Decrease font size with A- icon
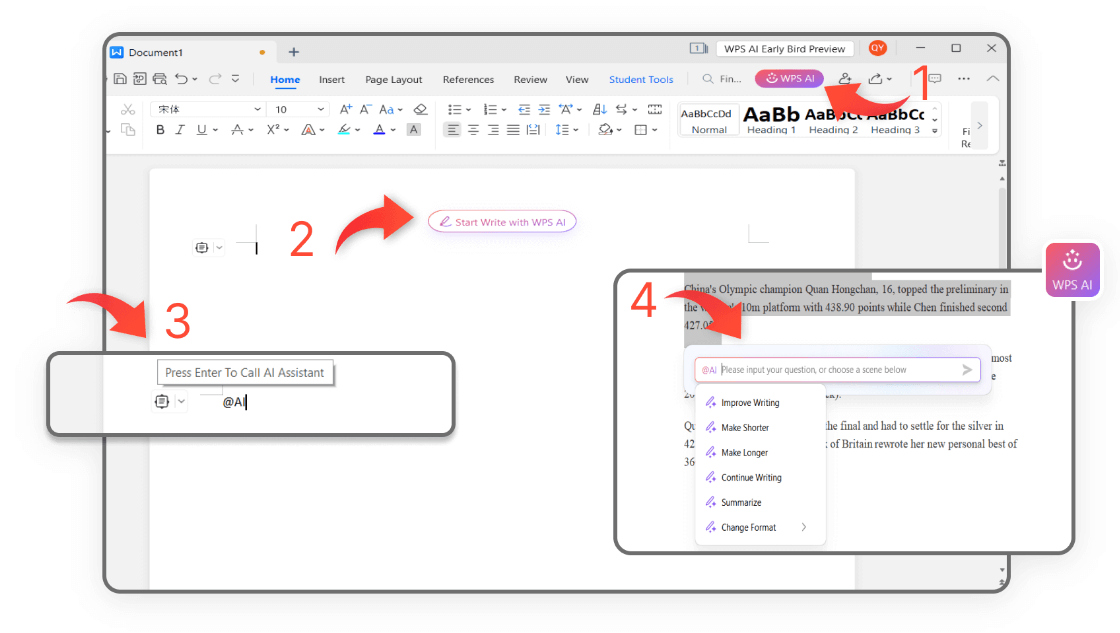The height and width of the screenshot is (633, 1120). coord(365,109)
